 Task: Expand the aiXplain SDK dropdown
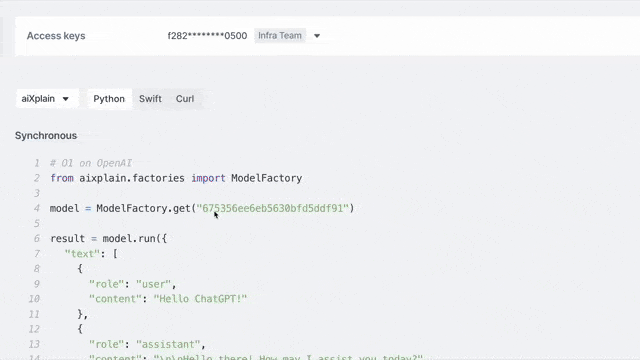pos(45,99)
